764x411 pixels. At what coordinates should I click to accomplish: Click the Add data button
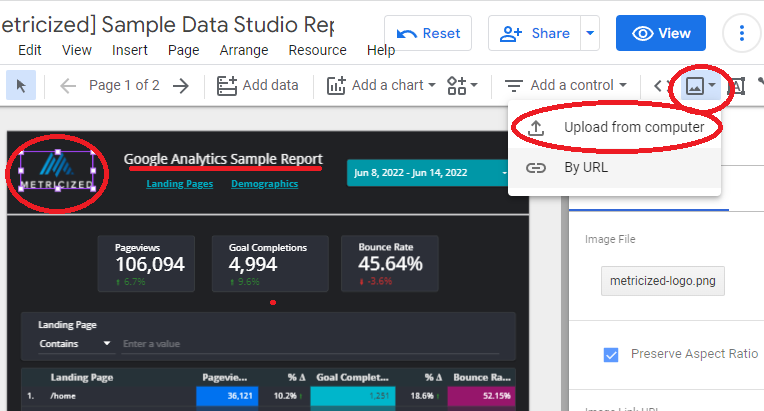[x=257, y=85]
